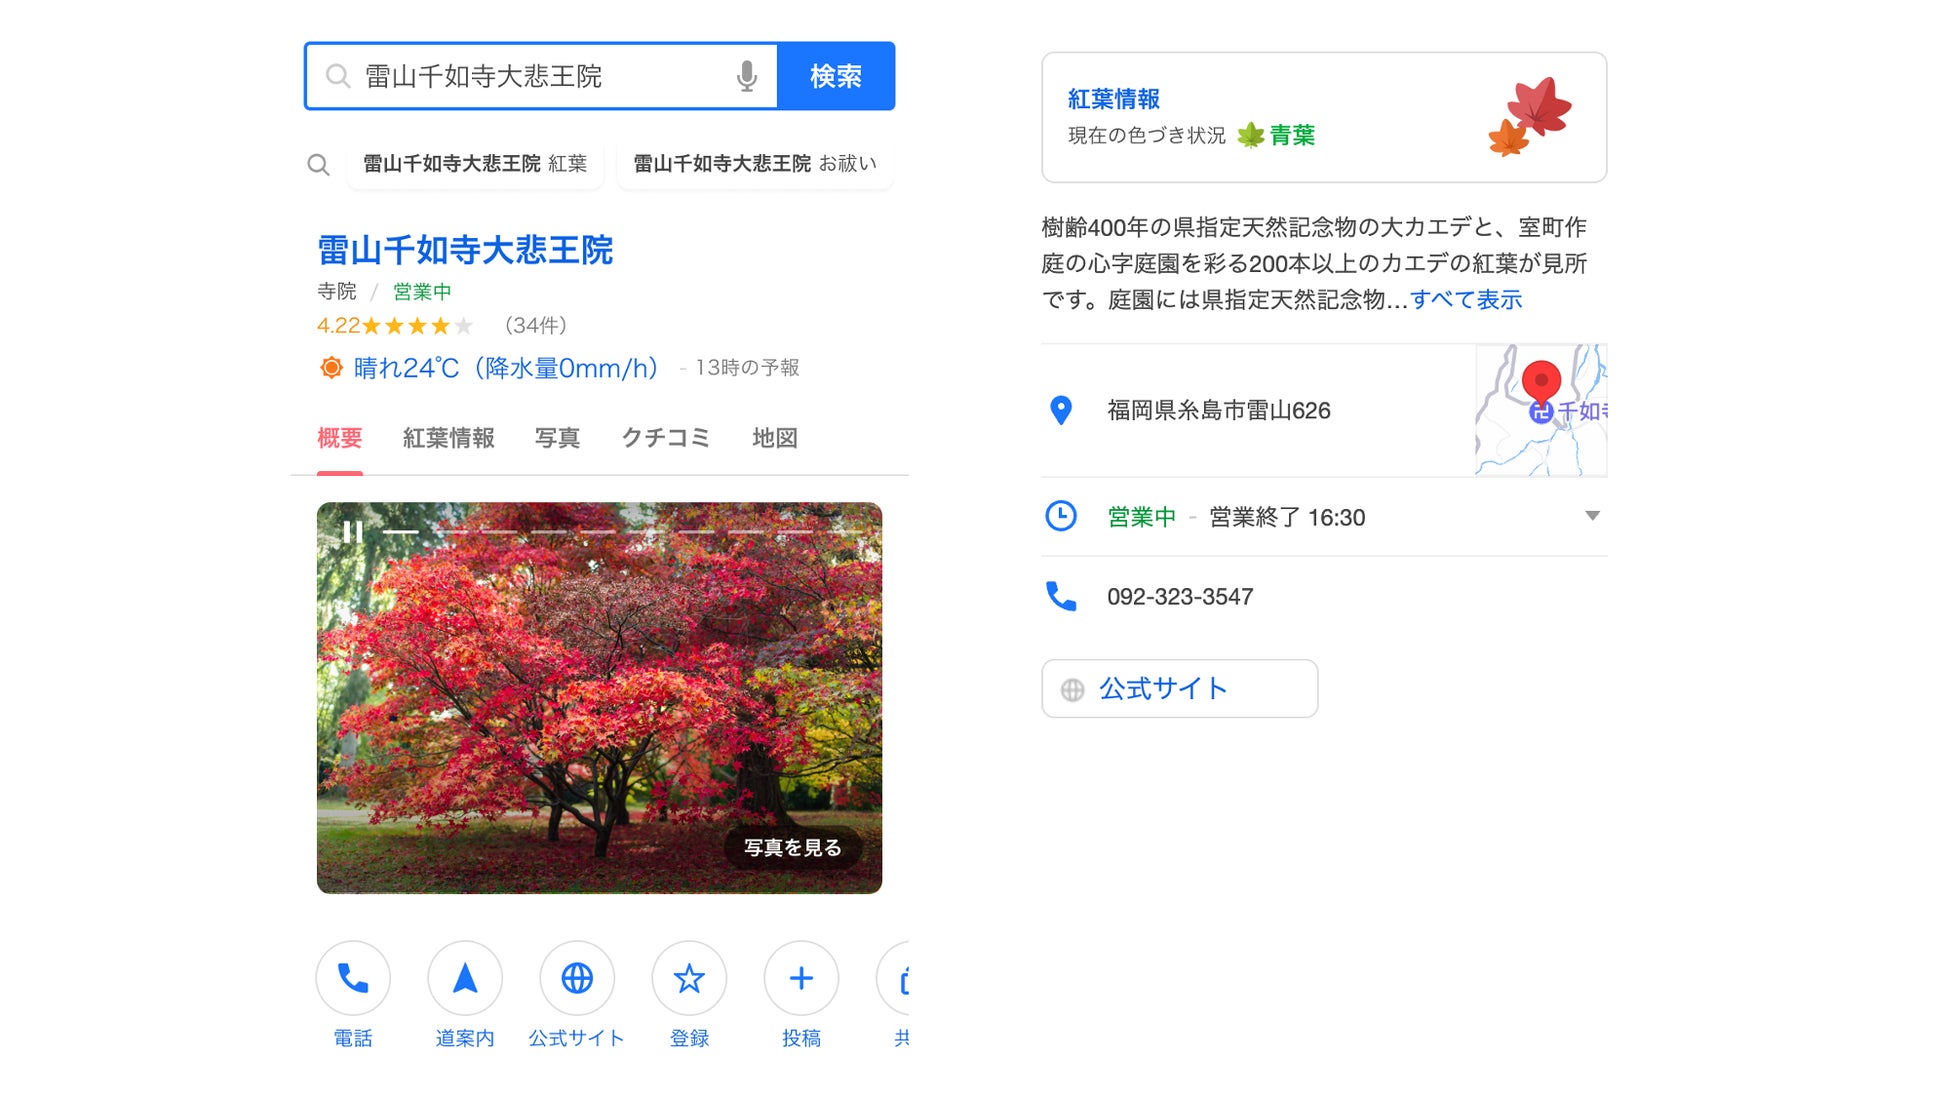The image size is (1950, 1097).
Task: Open the クチコミ tab
Action: pos(665,438)
